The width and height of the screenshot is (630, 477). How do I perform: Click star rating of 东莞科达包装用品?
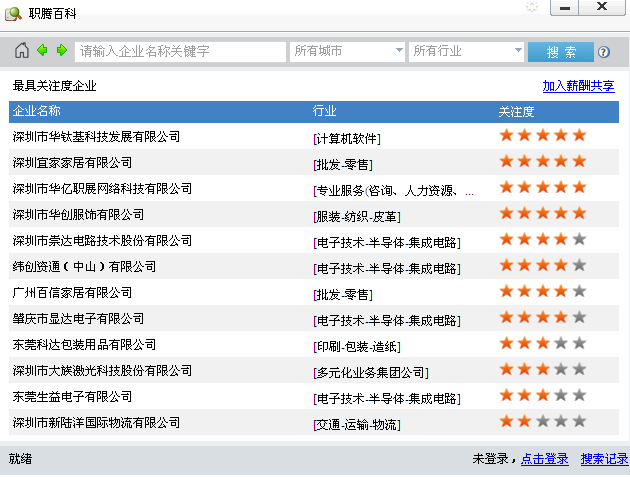tap(543, 343)
